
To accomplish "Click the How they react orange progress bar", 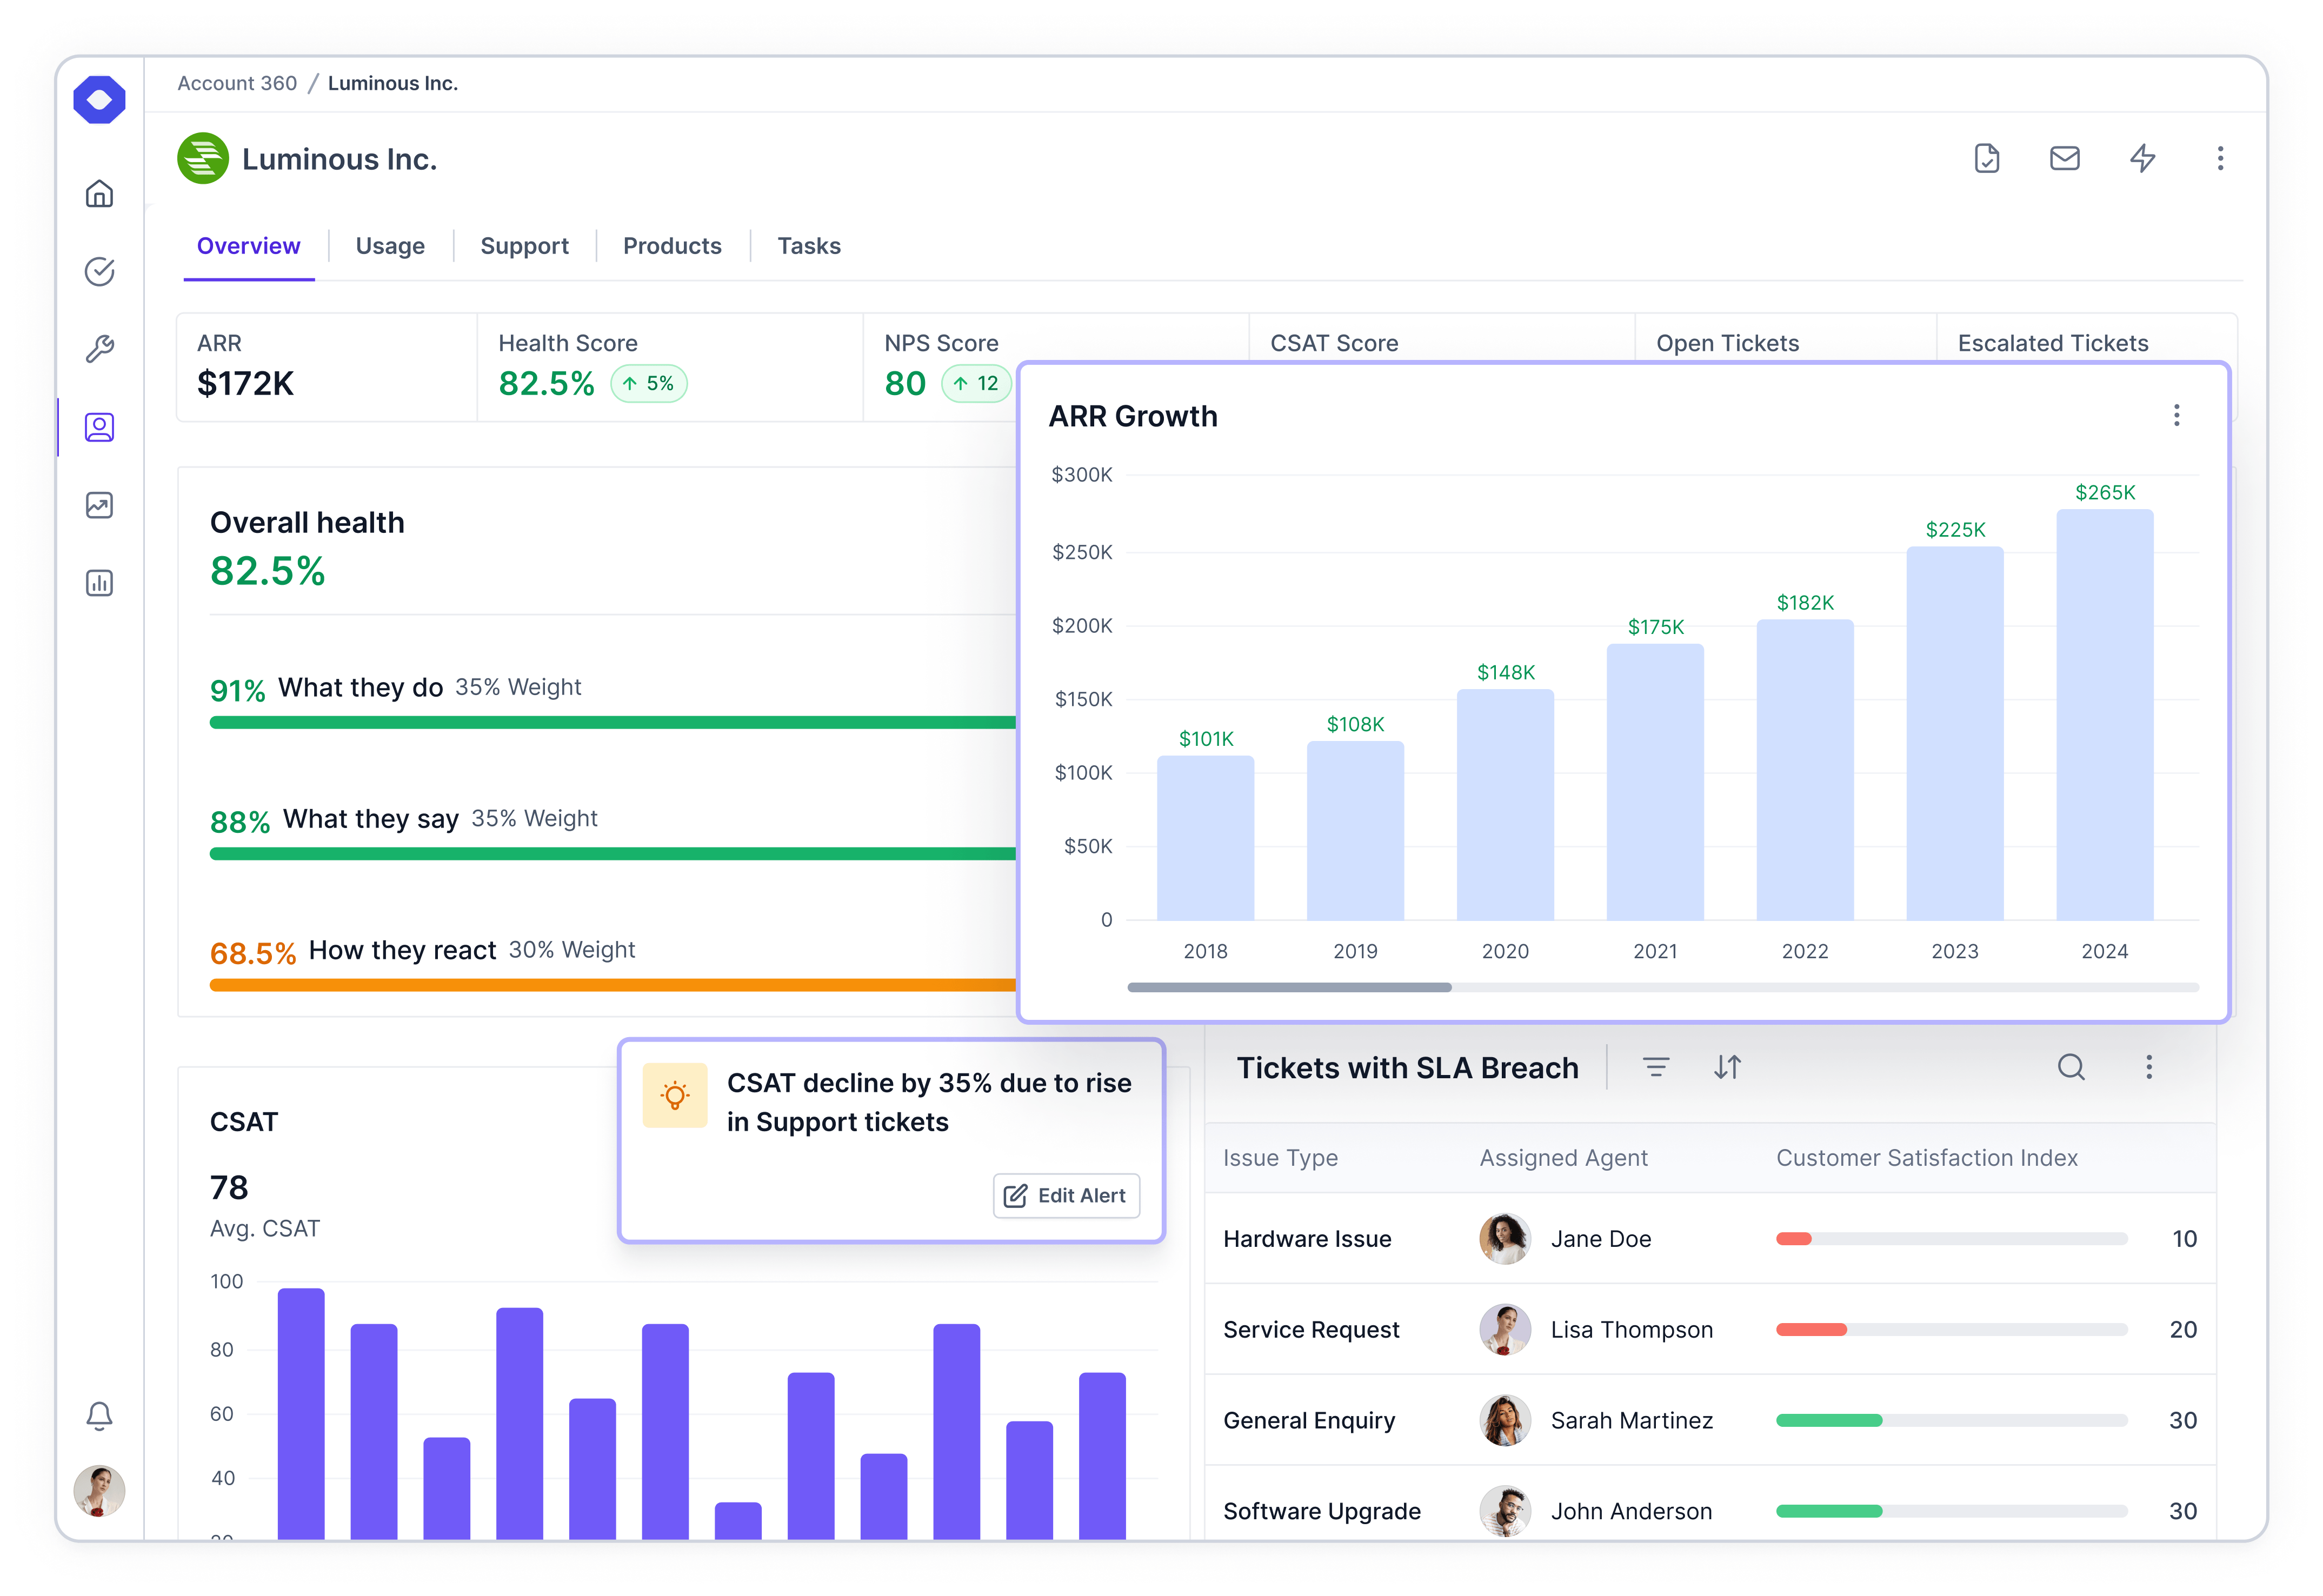I will [612, 985].
